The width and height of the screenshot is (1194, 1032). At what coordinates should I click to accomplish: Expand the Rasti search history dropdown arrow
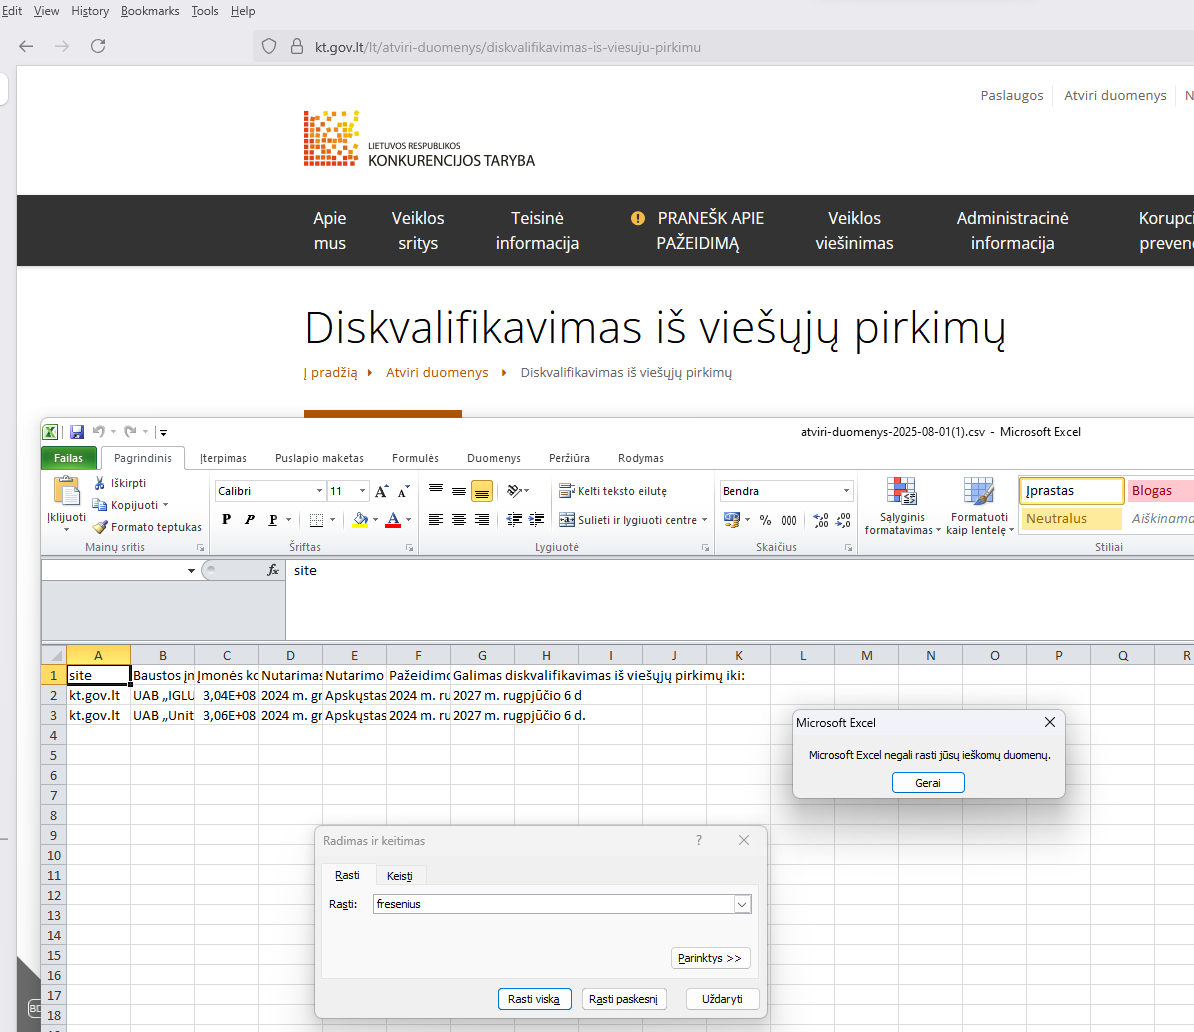tap(742, 904)
